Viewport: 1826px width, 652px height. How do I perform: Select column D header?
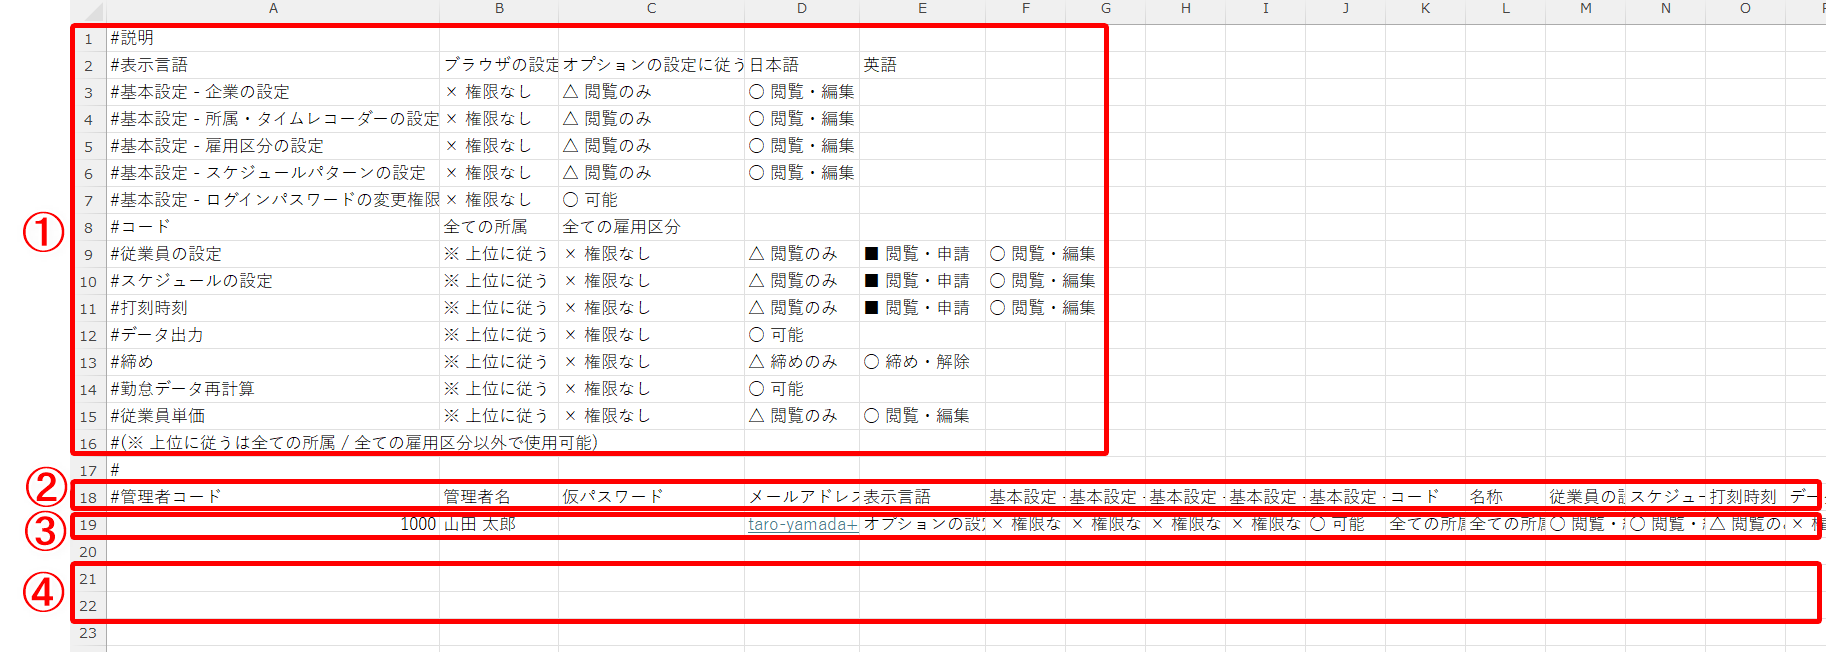pos(802,9)
